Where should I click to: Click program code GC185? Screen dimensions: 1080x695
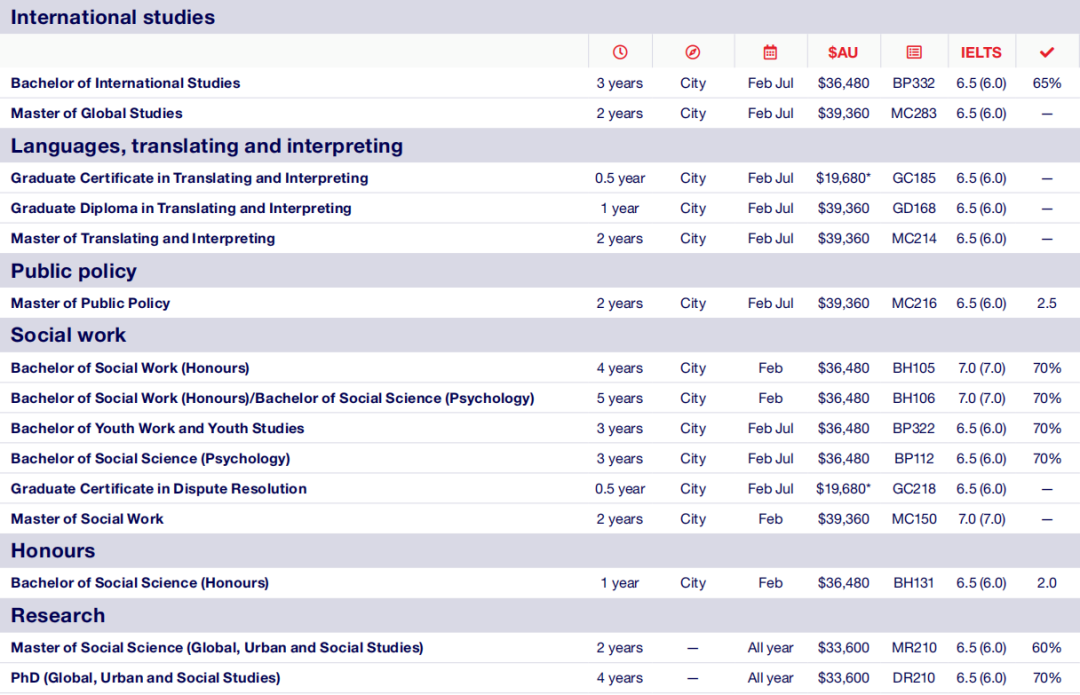[914, 178]
